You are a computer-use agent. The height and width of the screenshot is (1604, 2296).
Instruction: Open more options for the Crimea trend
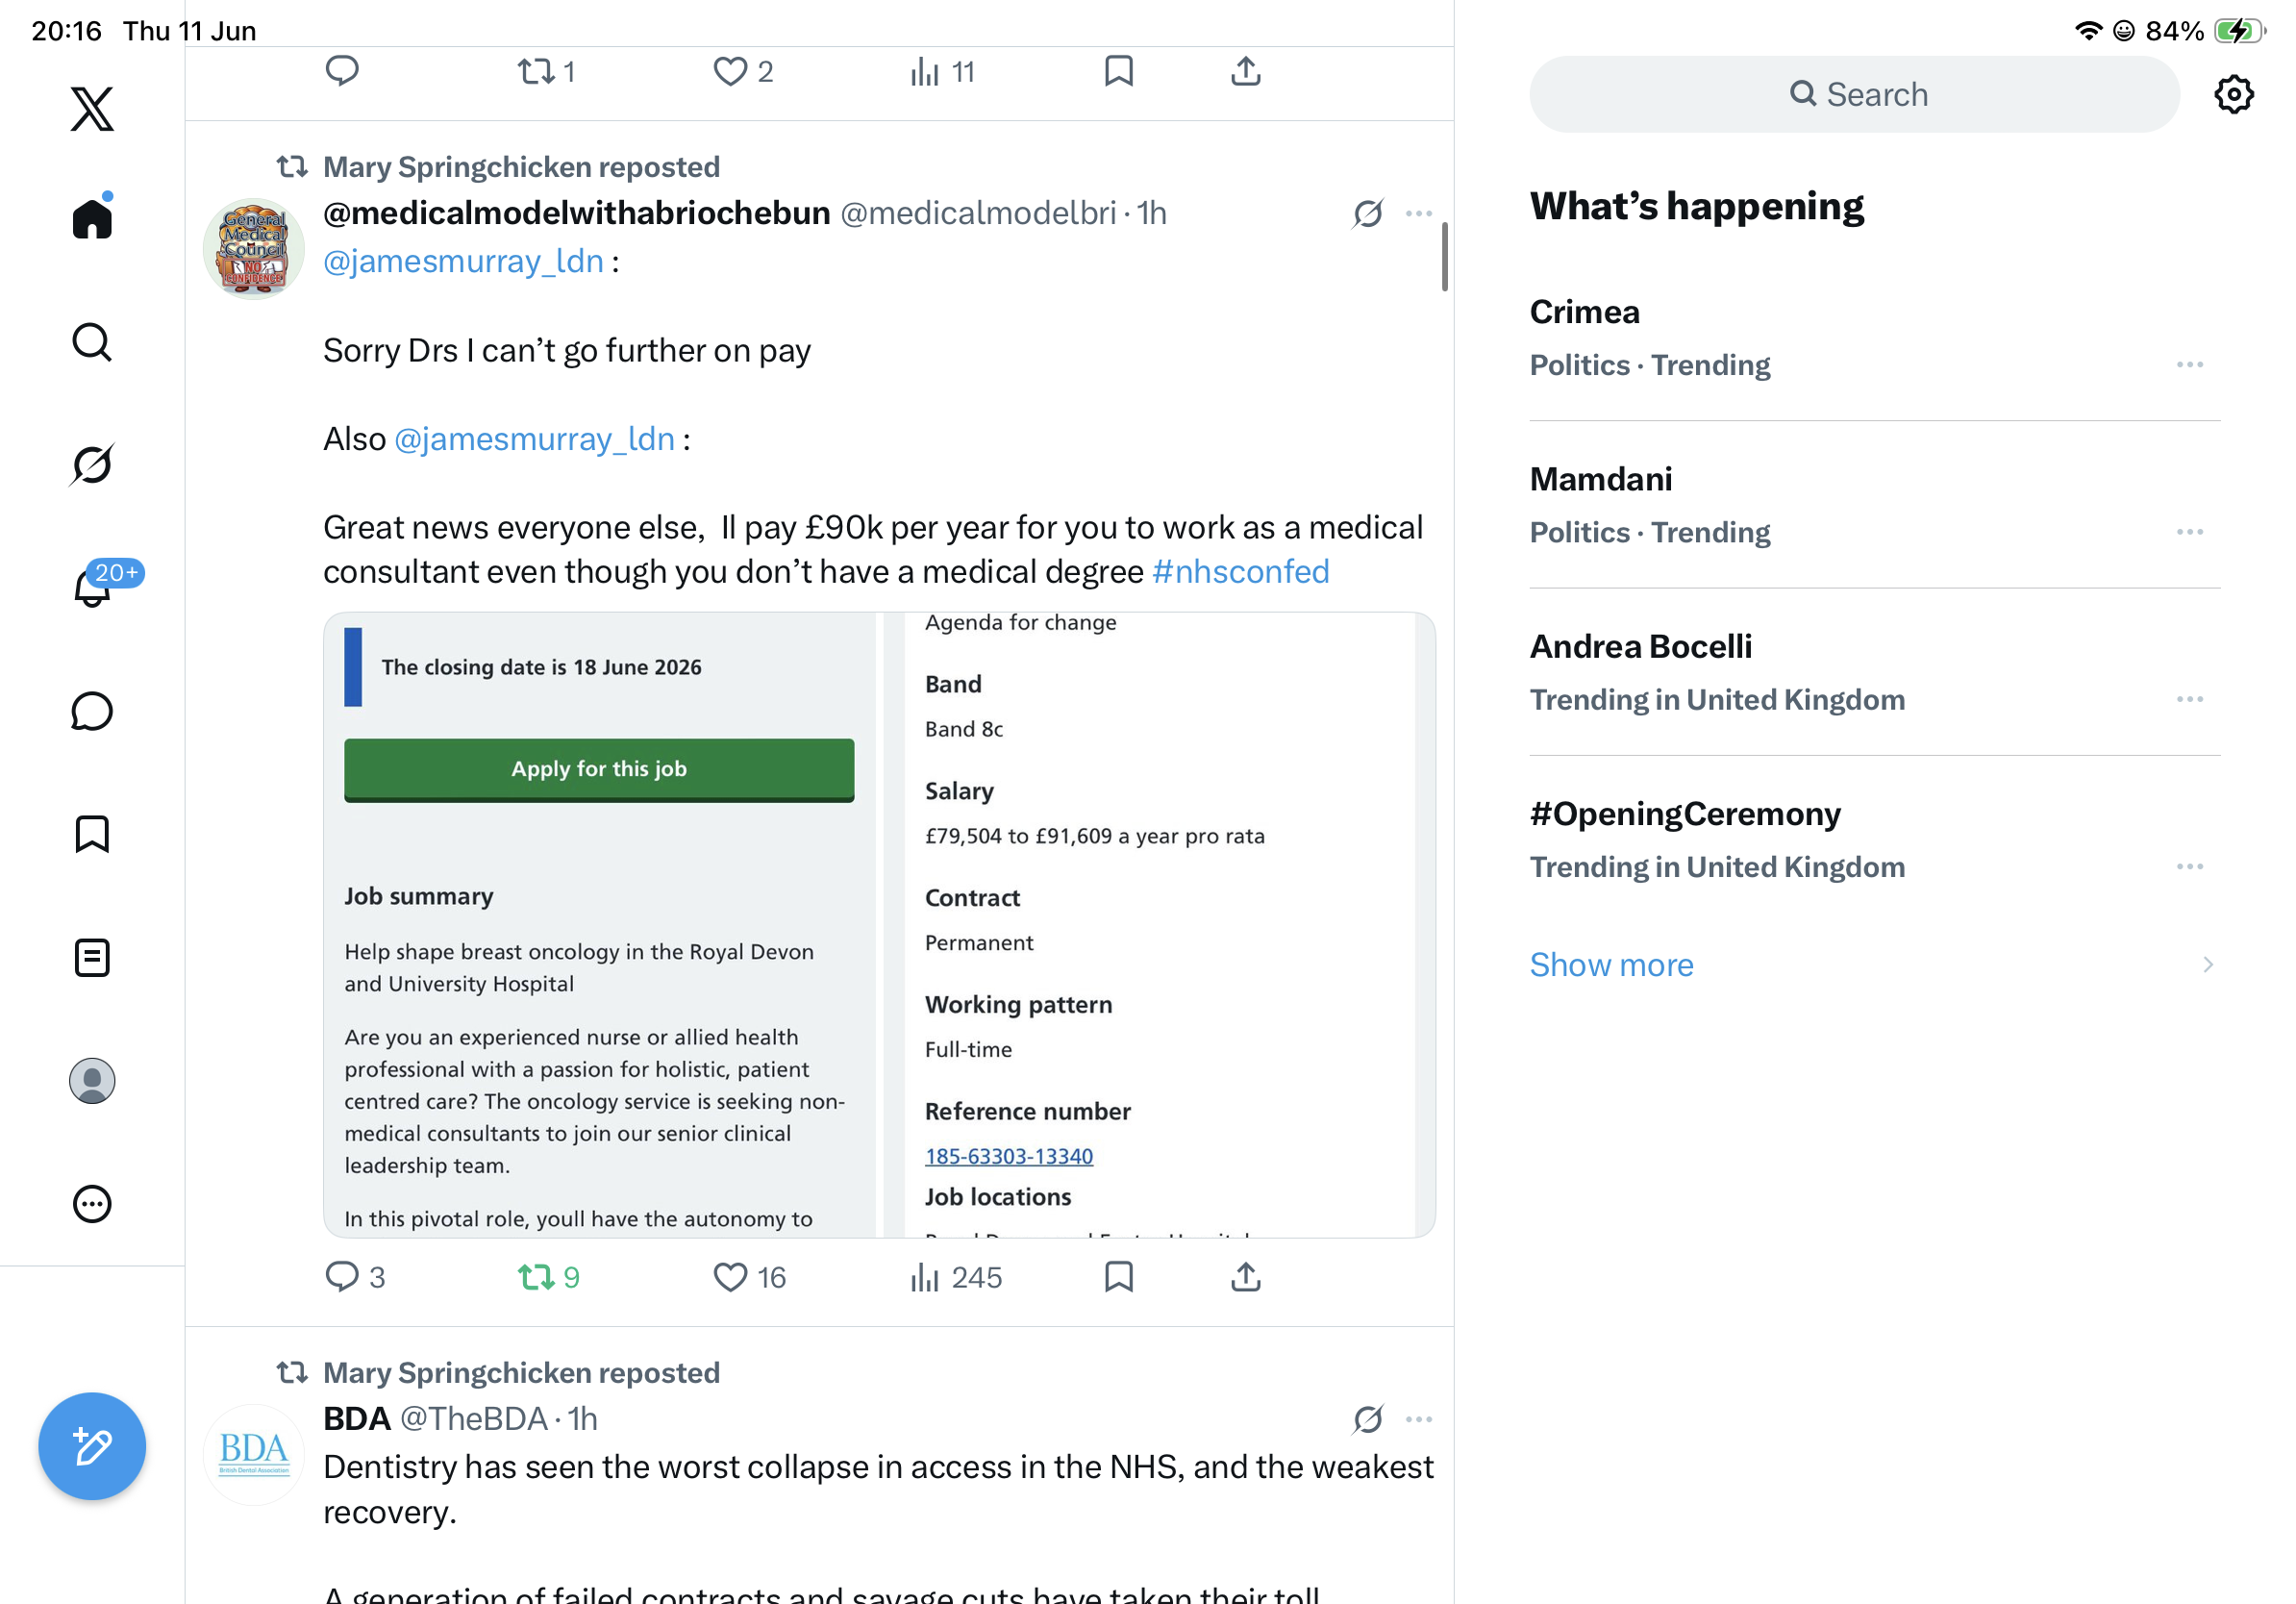pyautogui.click(x=2189, y=365)
